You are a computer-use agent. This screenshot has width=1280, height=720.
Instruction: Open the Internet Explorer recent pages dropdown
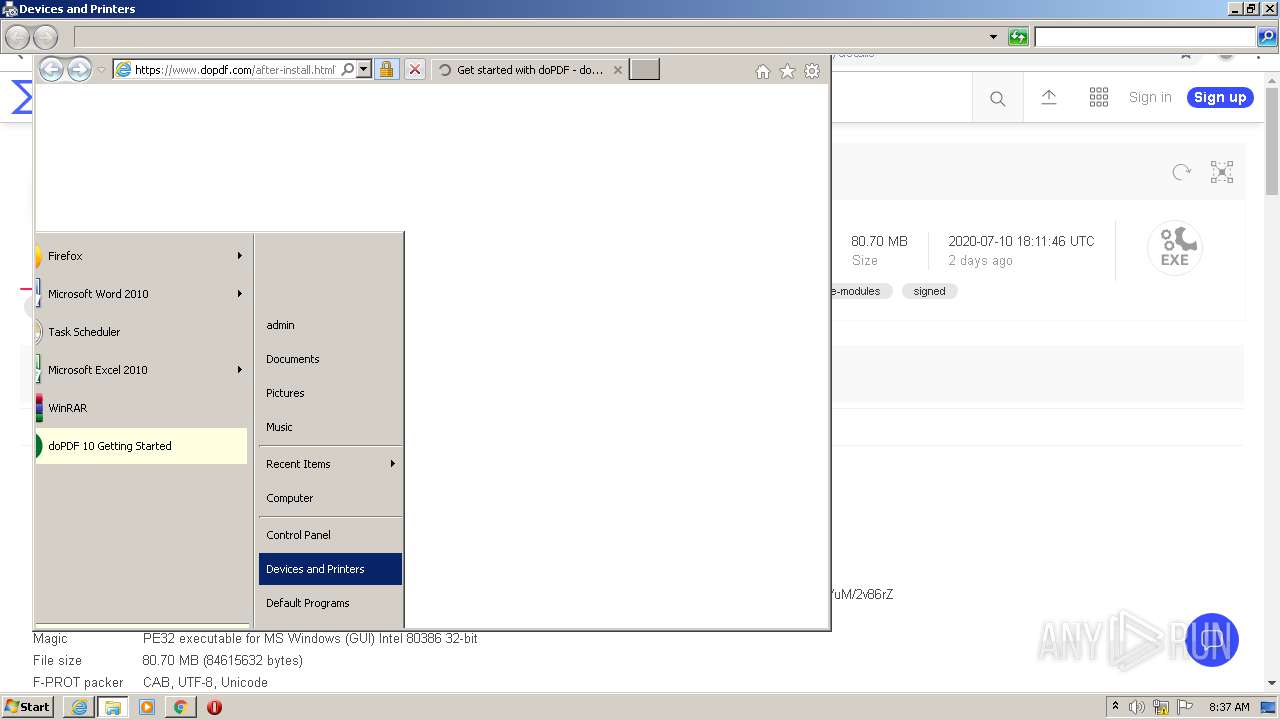click(101, 70)
